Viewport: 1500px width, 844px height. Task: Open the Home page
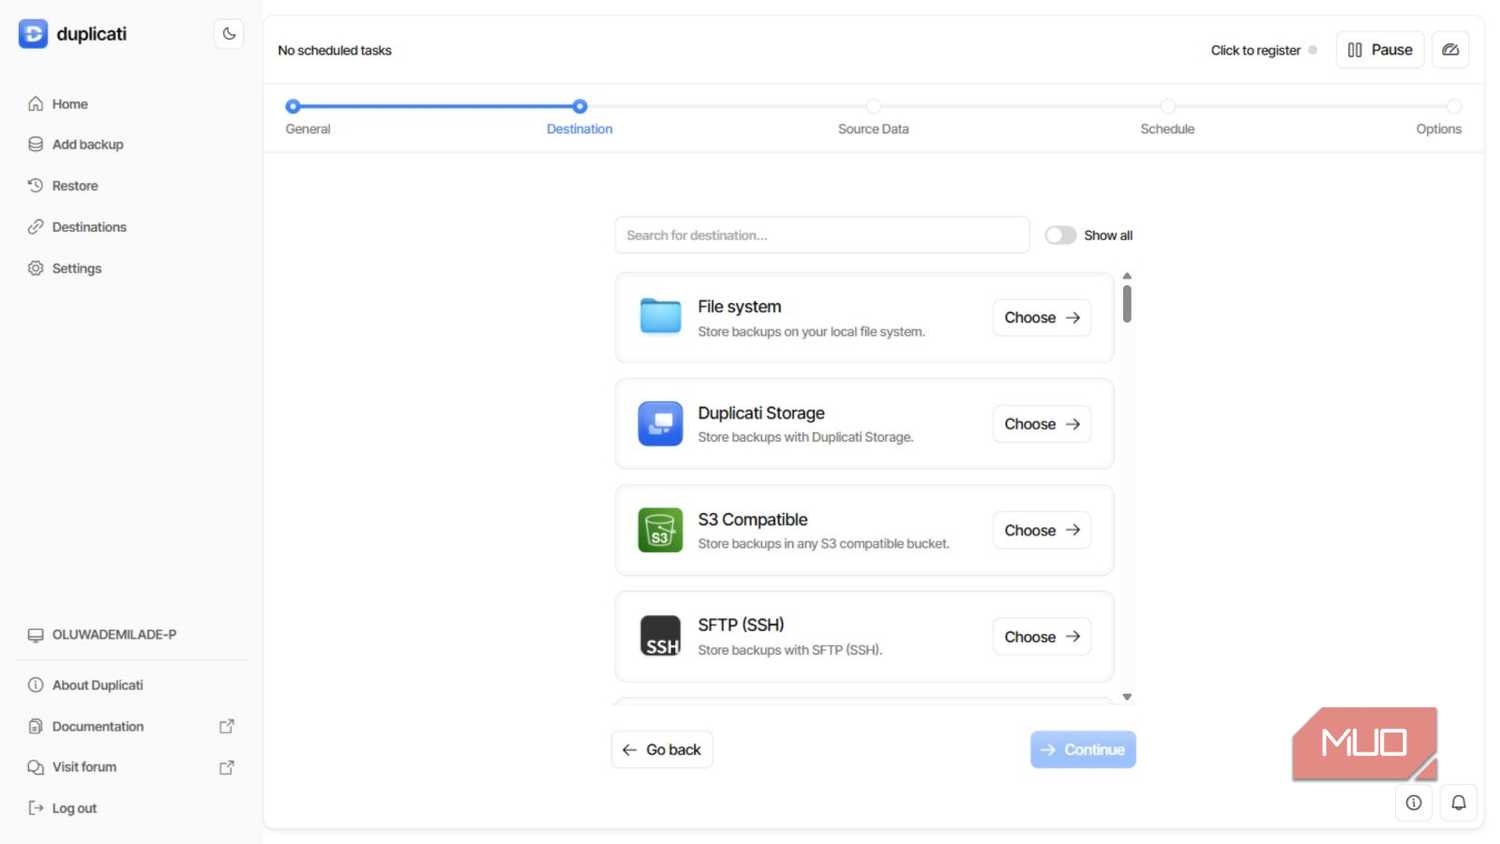point(70,104)
